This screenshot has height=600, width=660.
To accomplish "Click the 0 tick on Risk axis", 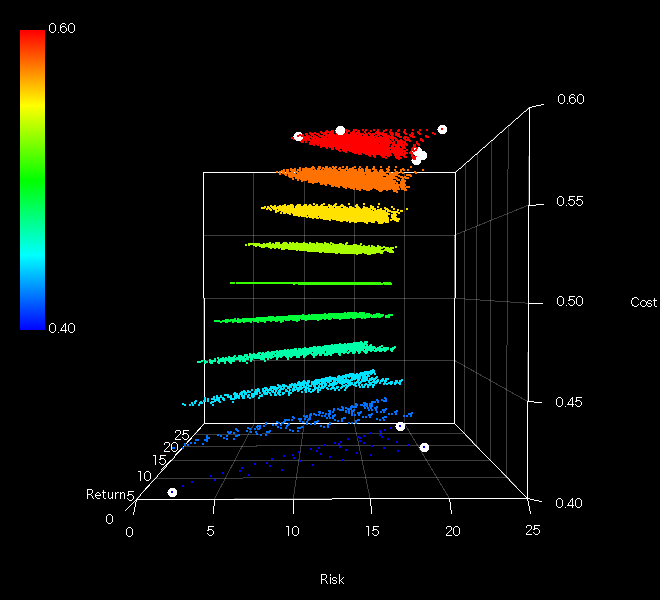I will click(x=130, y=532).
